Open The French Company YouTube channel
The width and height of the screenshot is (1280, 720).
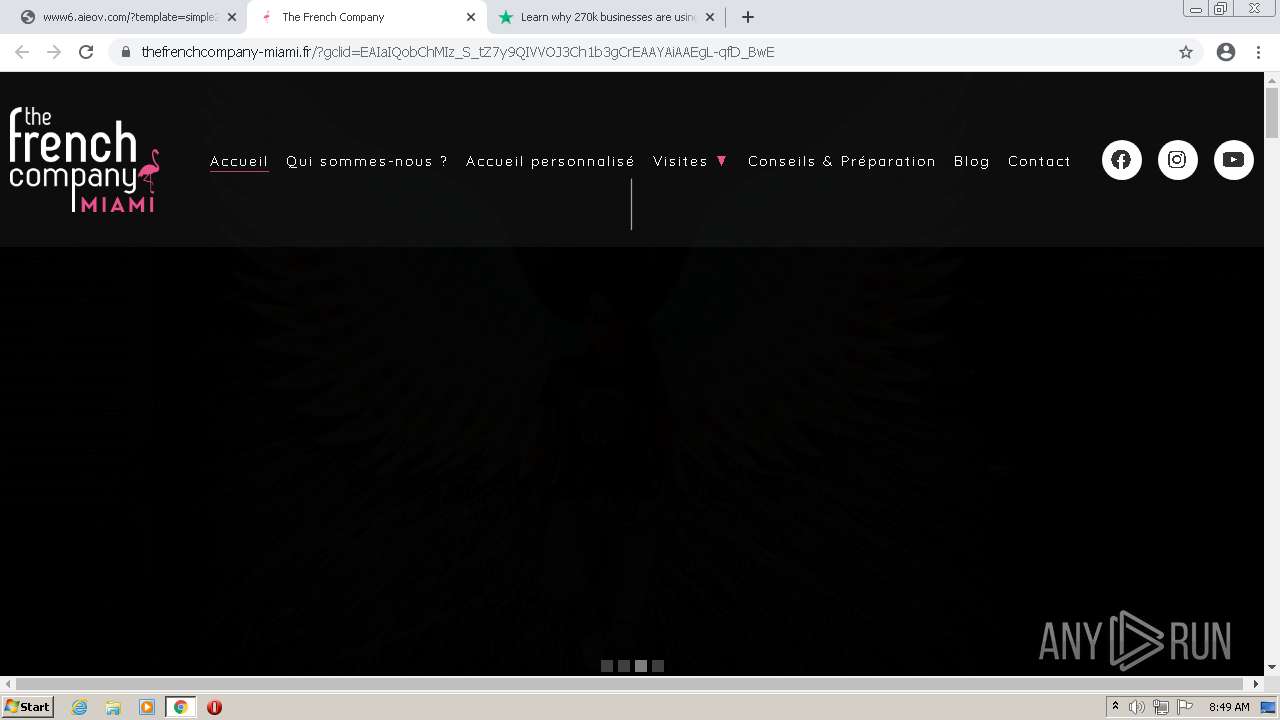1233,160
